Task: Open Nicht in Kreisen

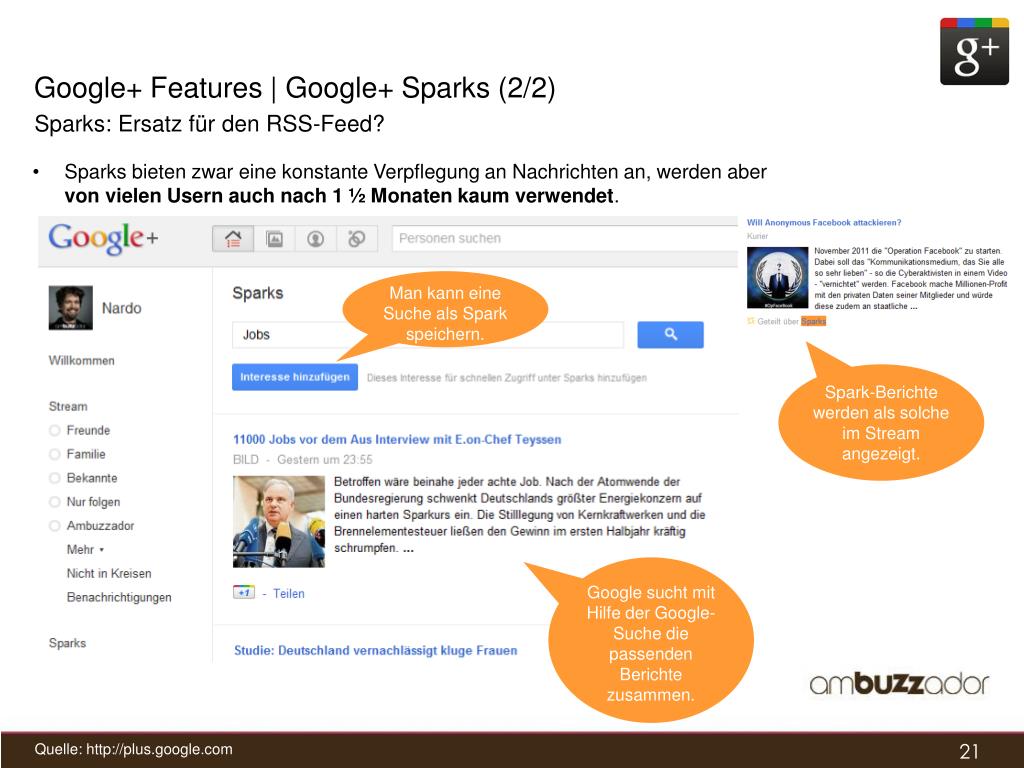Action: (109, 573)
